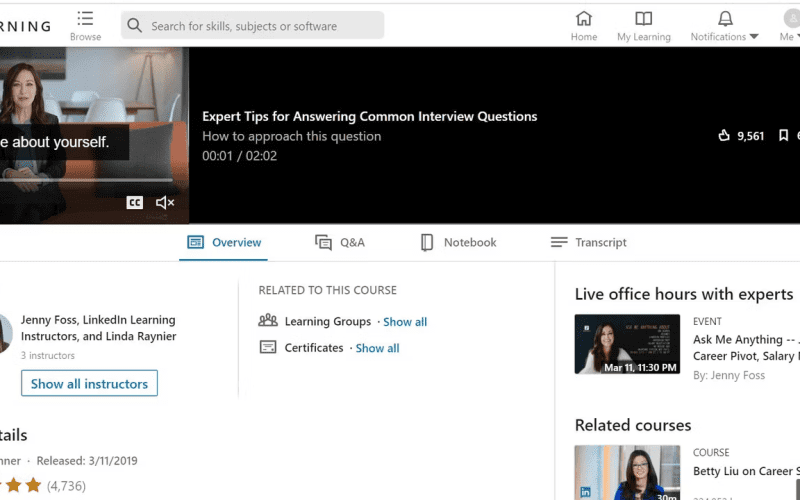Screen dimensions: 800x500
Task: Click the 'Related courses' heading
Action: pyautogui.click(x=633, y=425)
